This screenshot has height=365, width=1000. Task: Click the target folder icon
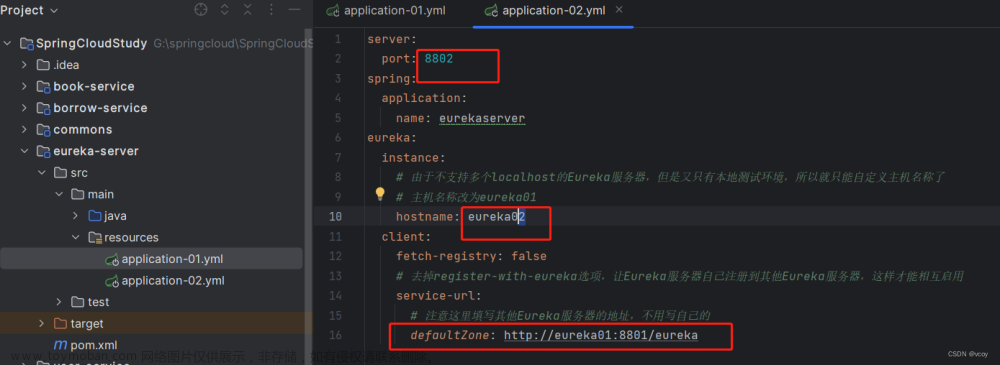60,324
